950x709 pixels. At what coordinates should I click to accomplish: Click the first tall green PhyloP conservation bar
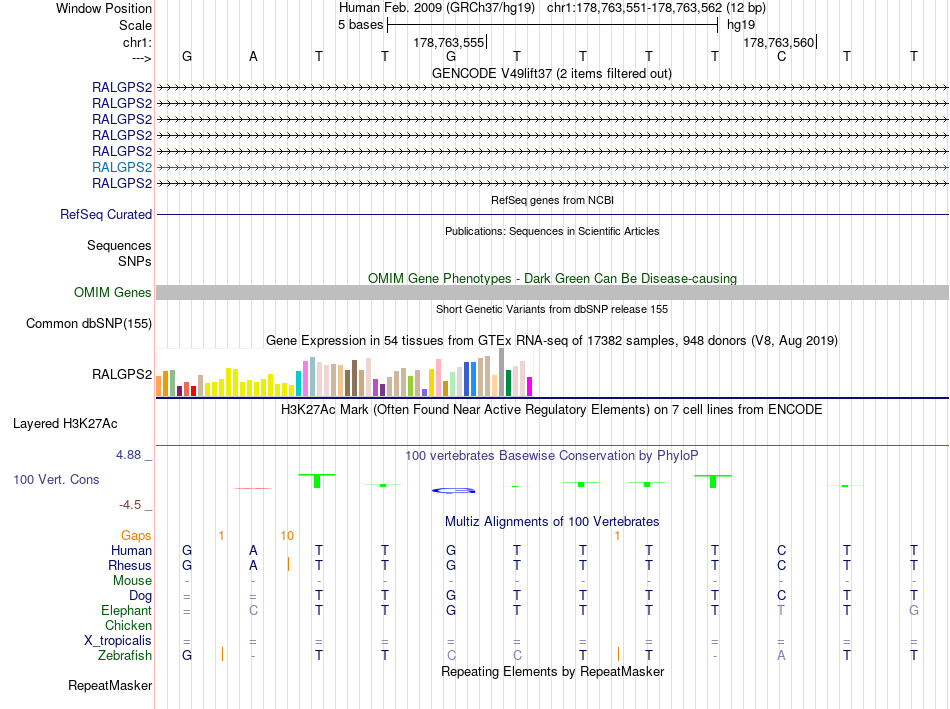coord(317,481)
